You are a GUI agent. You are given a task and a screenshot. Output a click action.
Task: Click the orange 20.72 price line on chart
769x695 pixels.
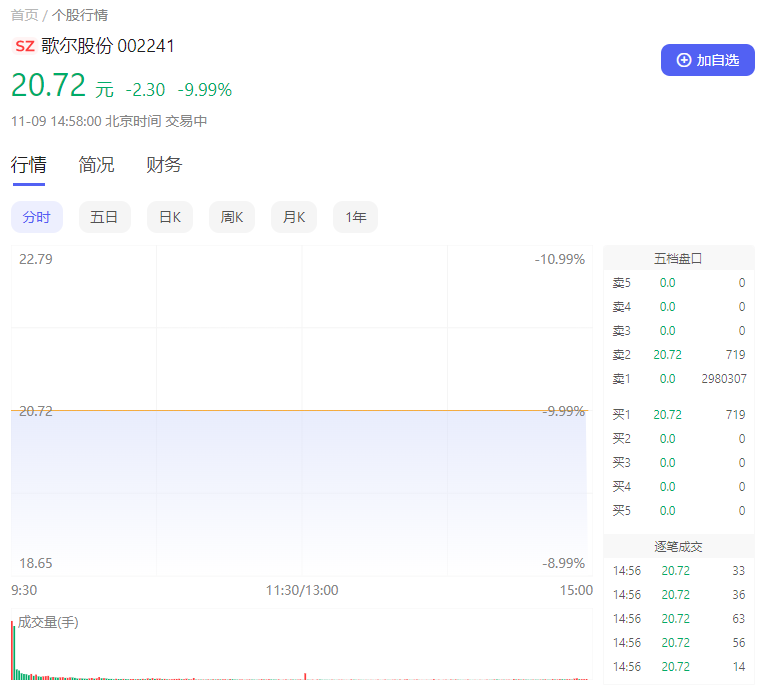[300, 410]
